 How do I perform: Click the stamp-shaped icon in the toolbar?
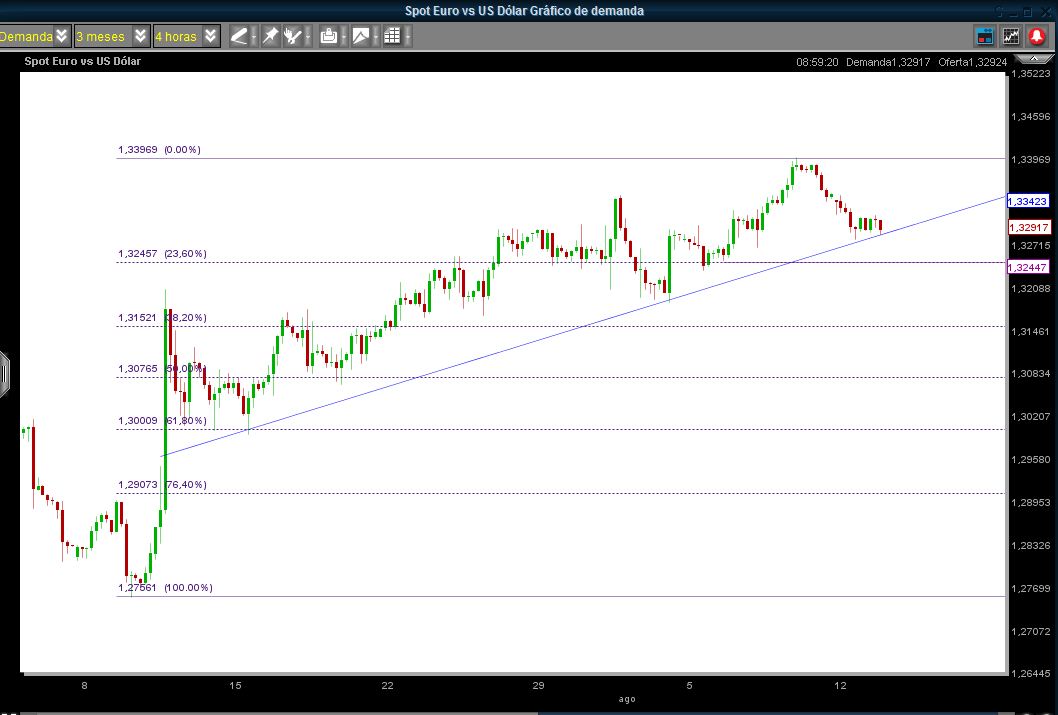point(329,36)
